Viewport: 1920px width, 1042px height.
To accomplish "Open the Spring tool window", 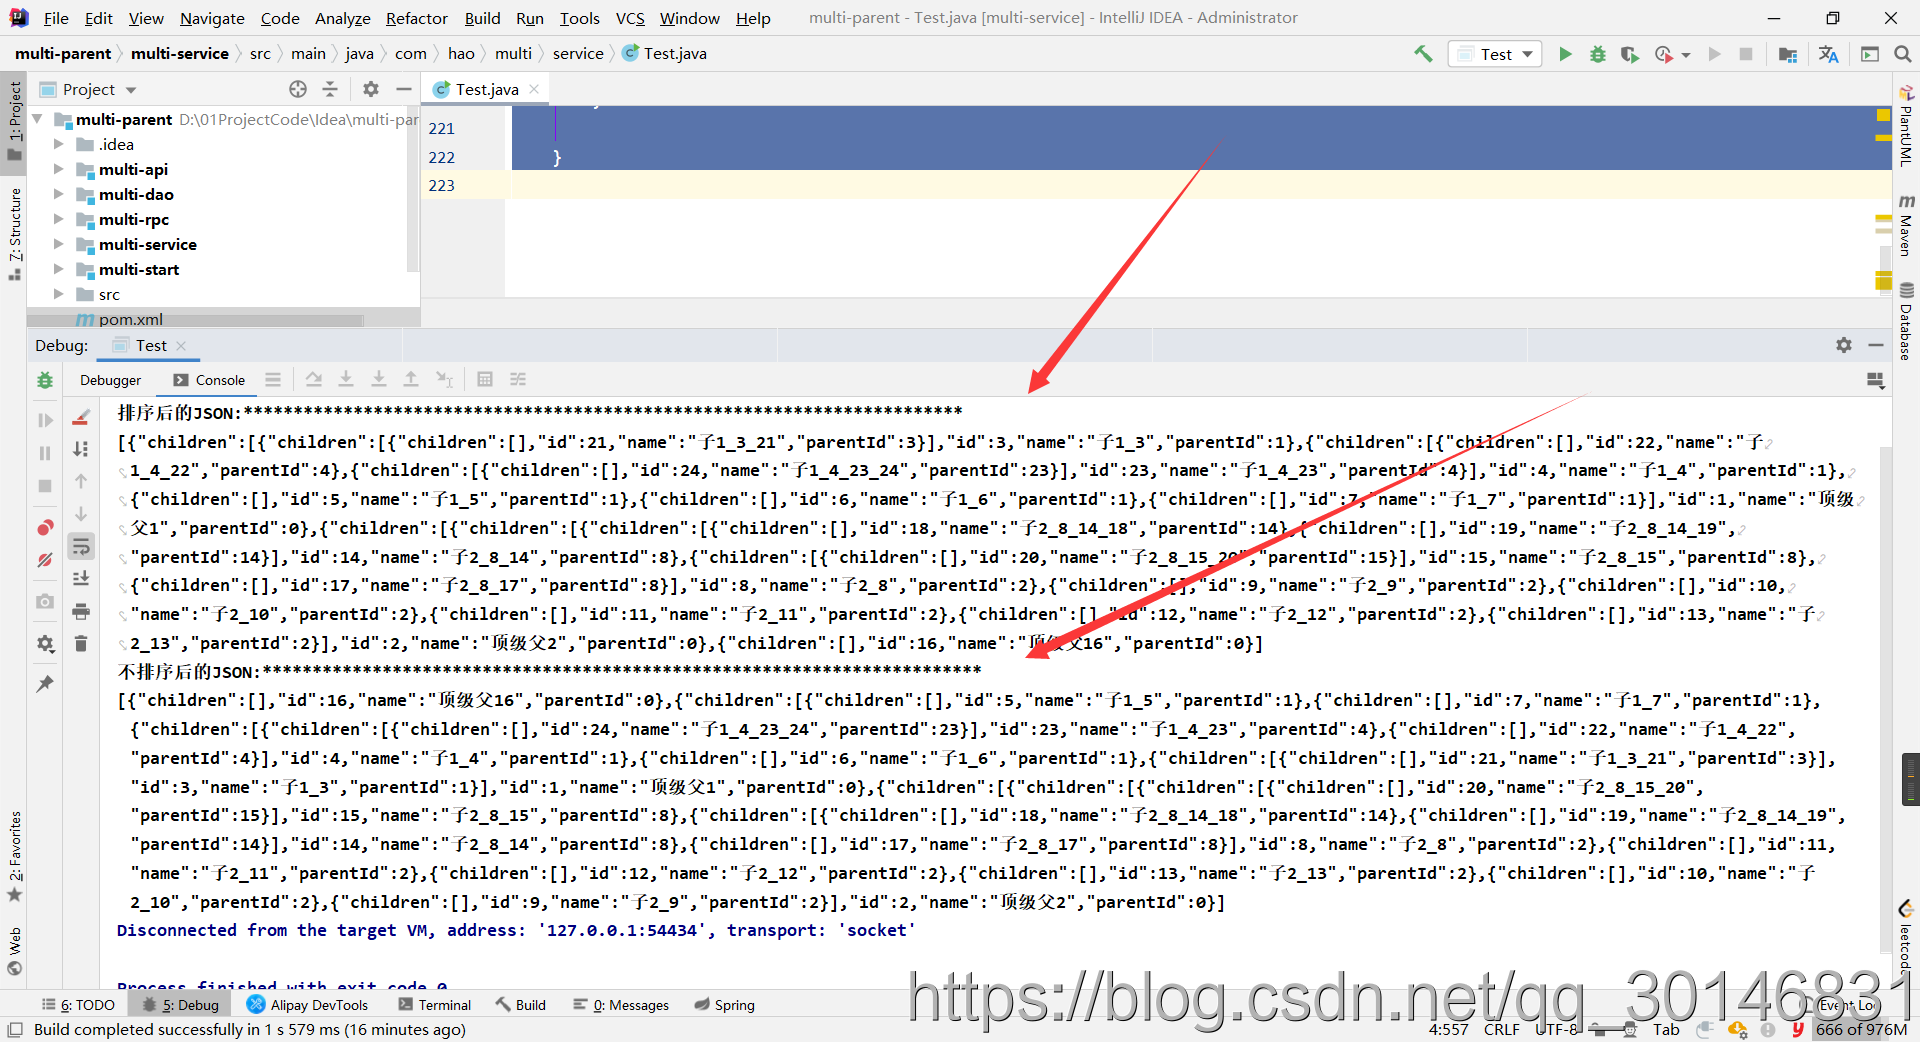I will click(725, 1005).
